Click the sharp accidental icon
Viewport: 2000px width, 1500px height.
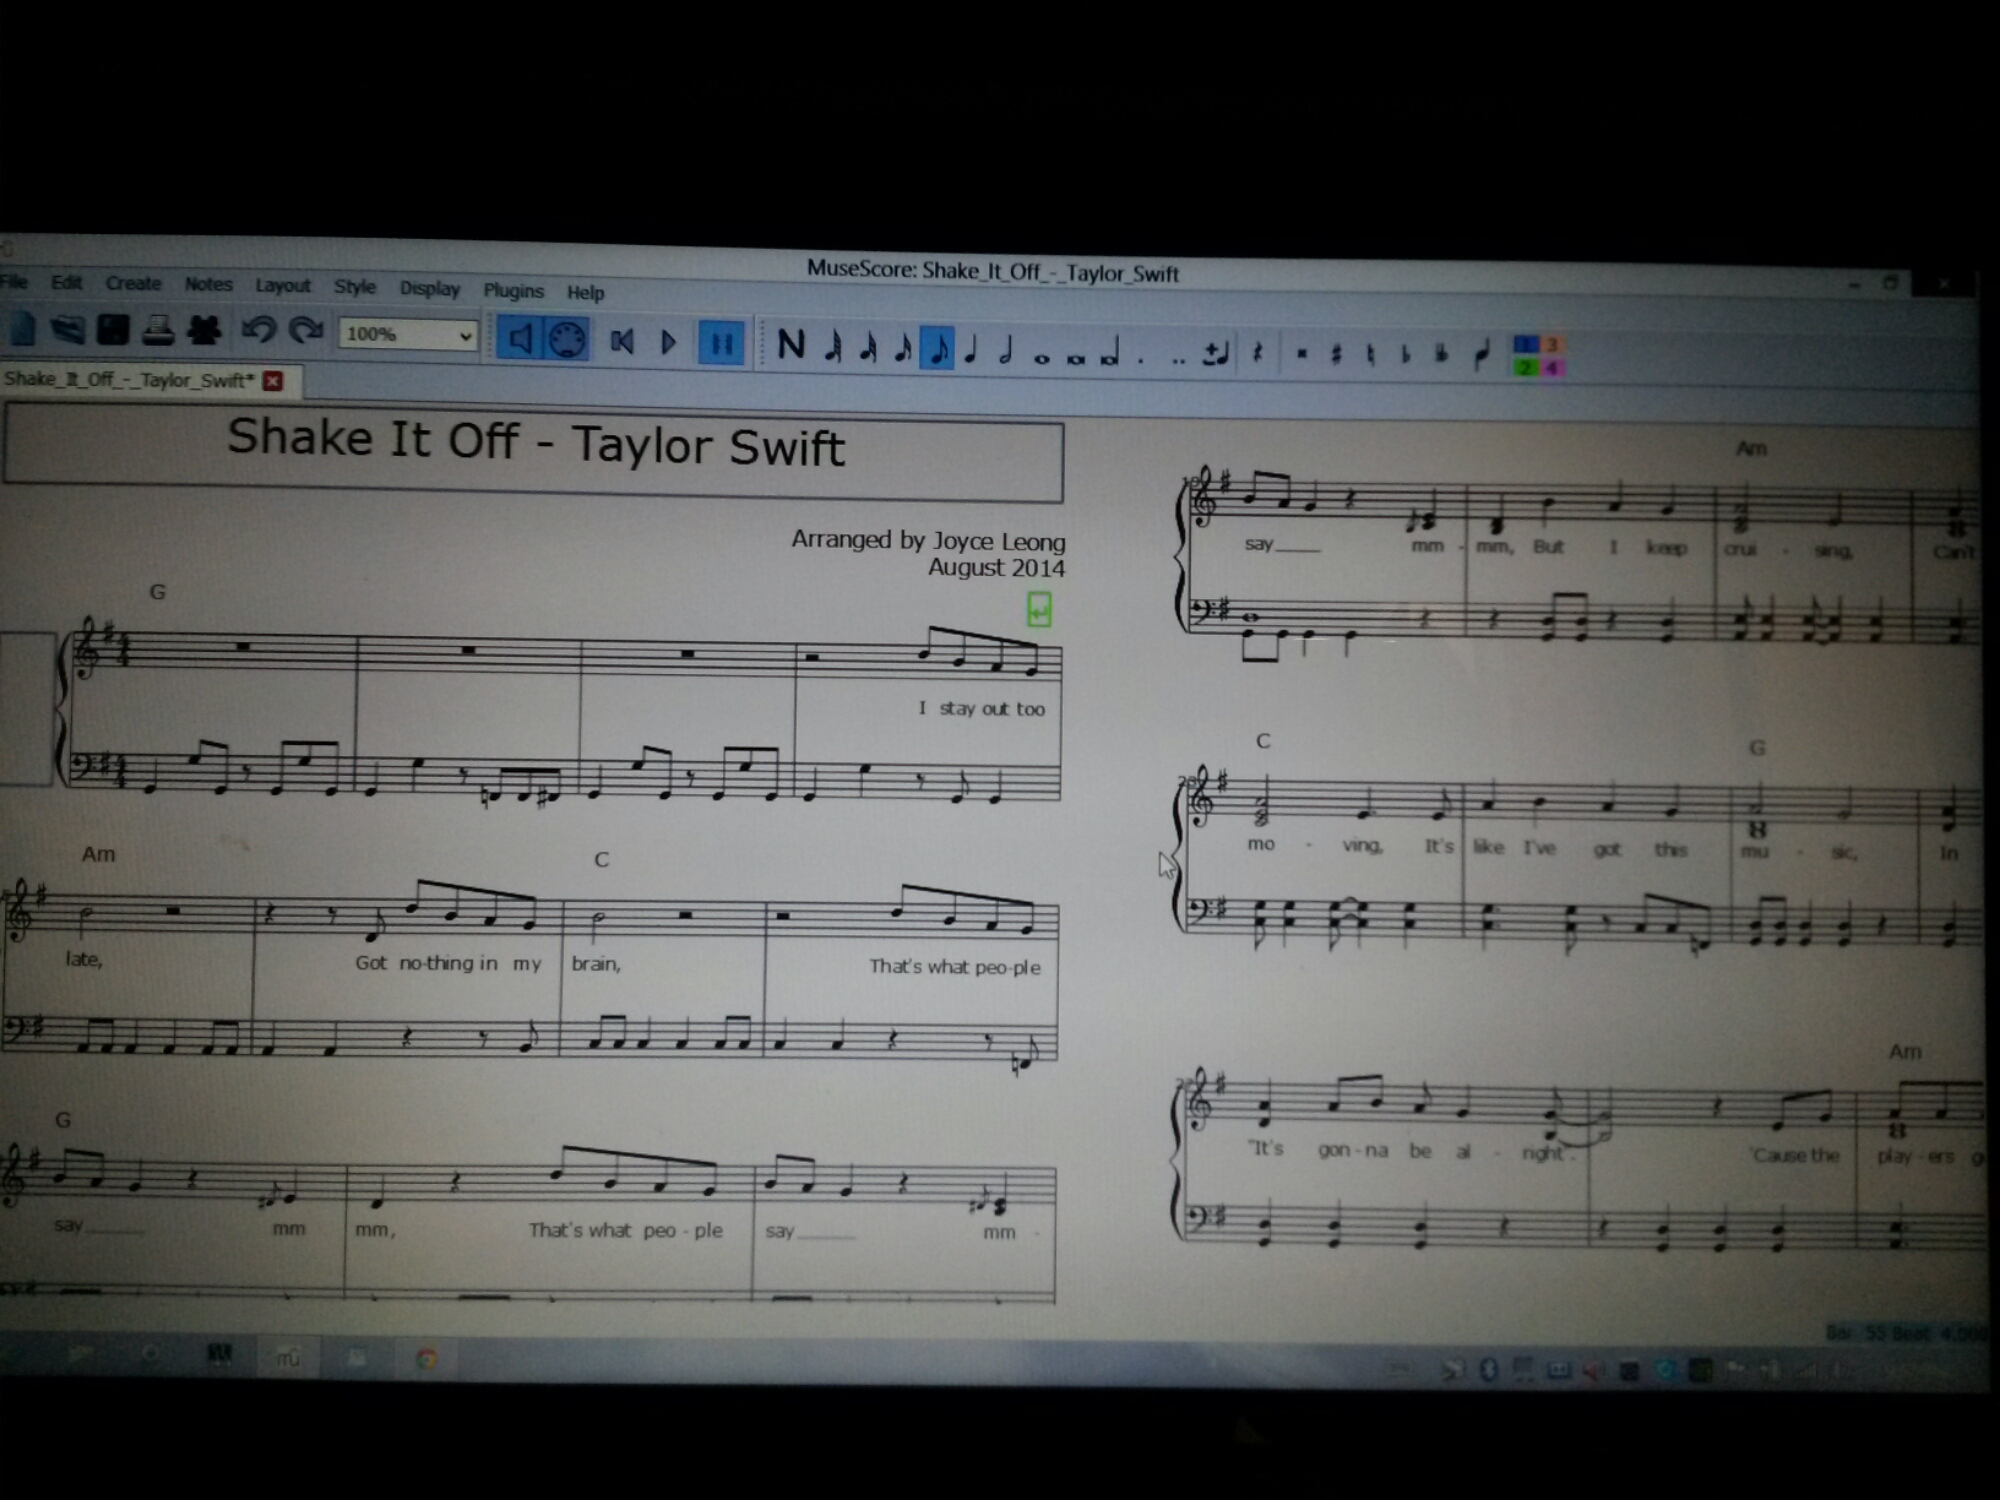[1336, 354]
